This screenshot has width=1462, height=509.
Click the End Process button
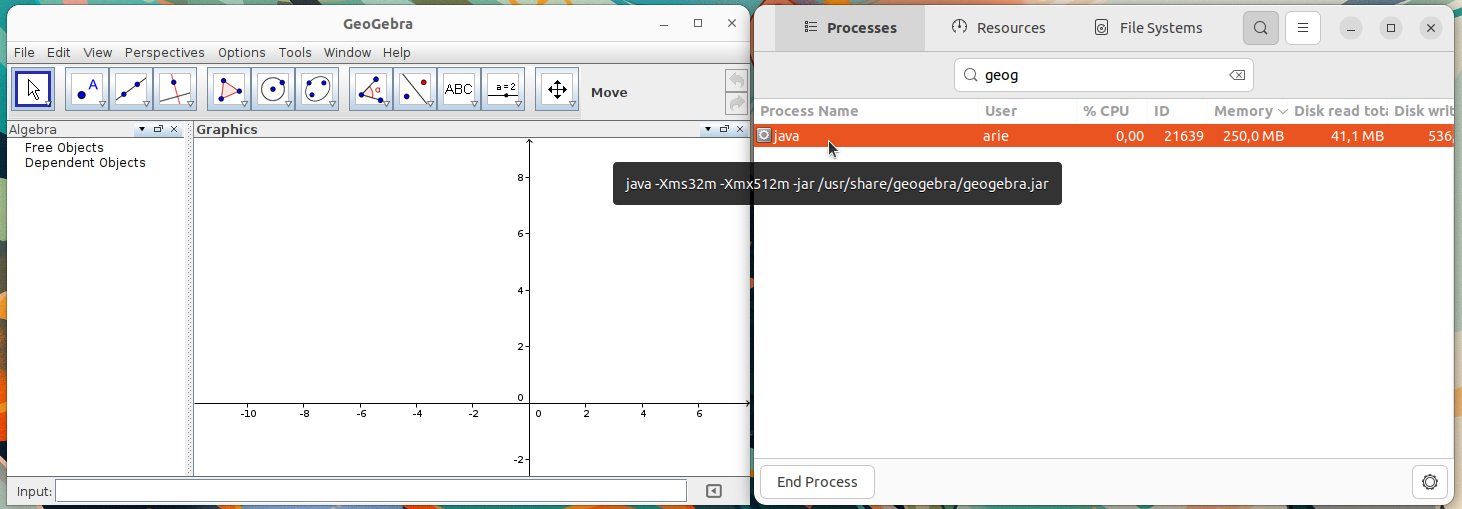coord(817,482)
